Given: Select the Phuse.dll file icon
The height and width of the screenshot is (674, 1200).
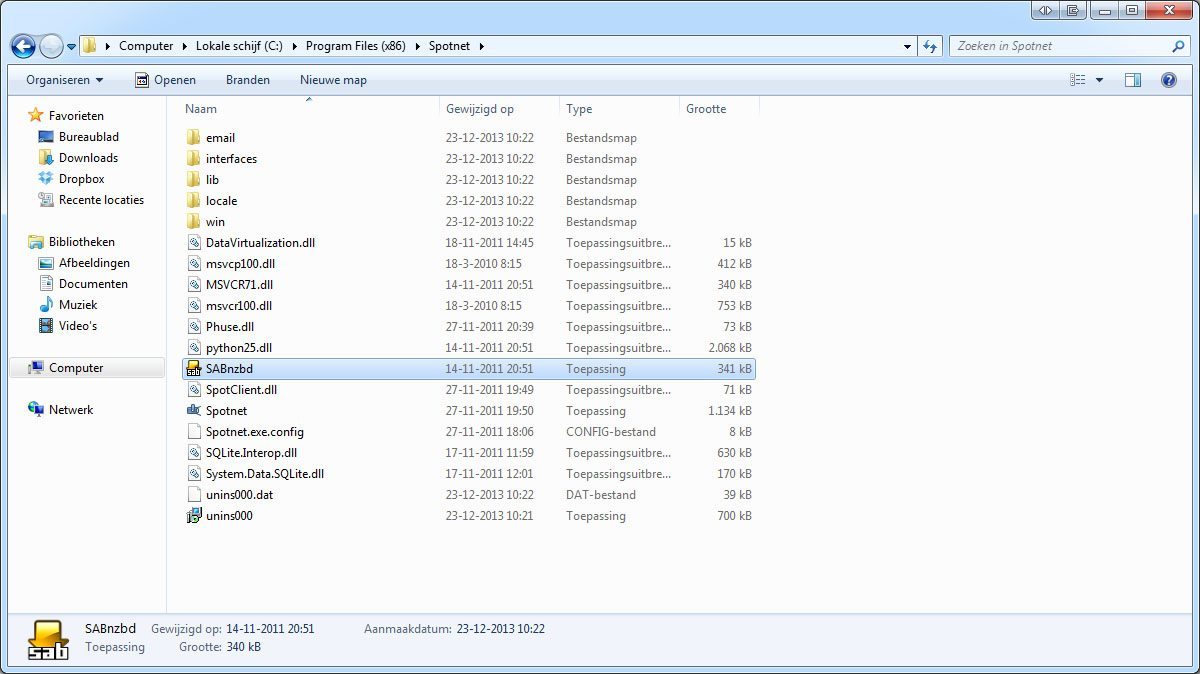Looking at the screenshot, I should point(194,327).
